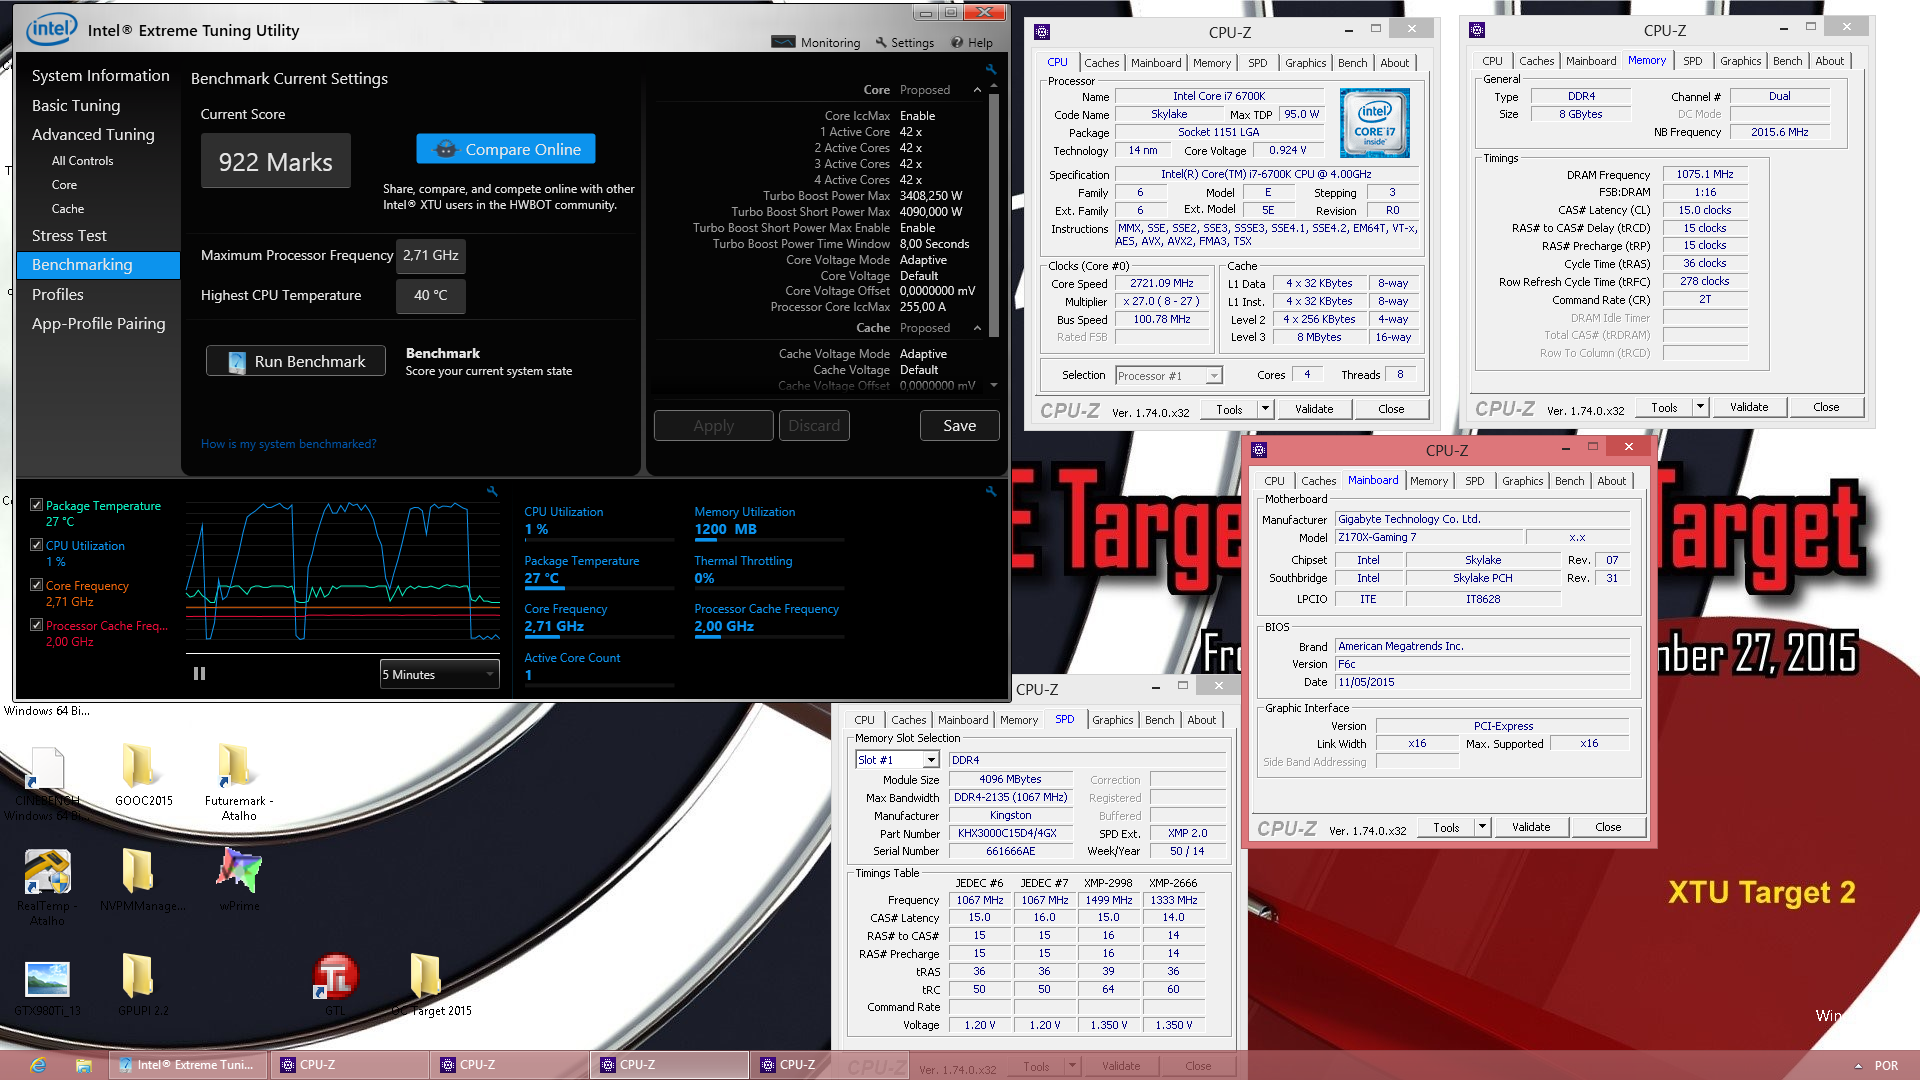Select first CPU-Z taskbar item
1920x1080 pixels.
[348, 1065]
